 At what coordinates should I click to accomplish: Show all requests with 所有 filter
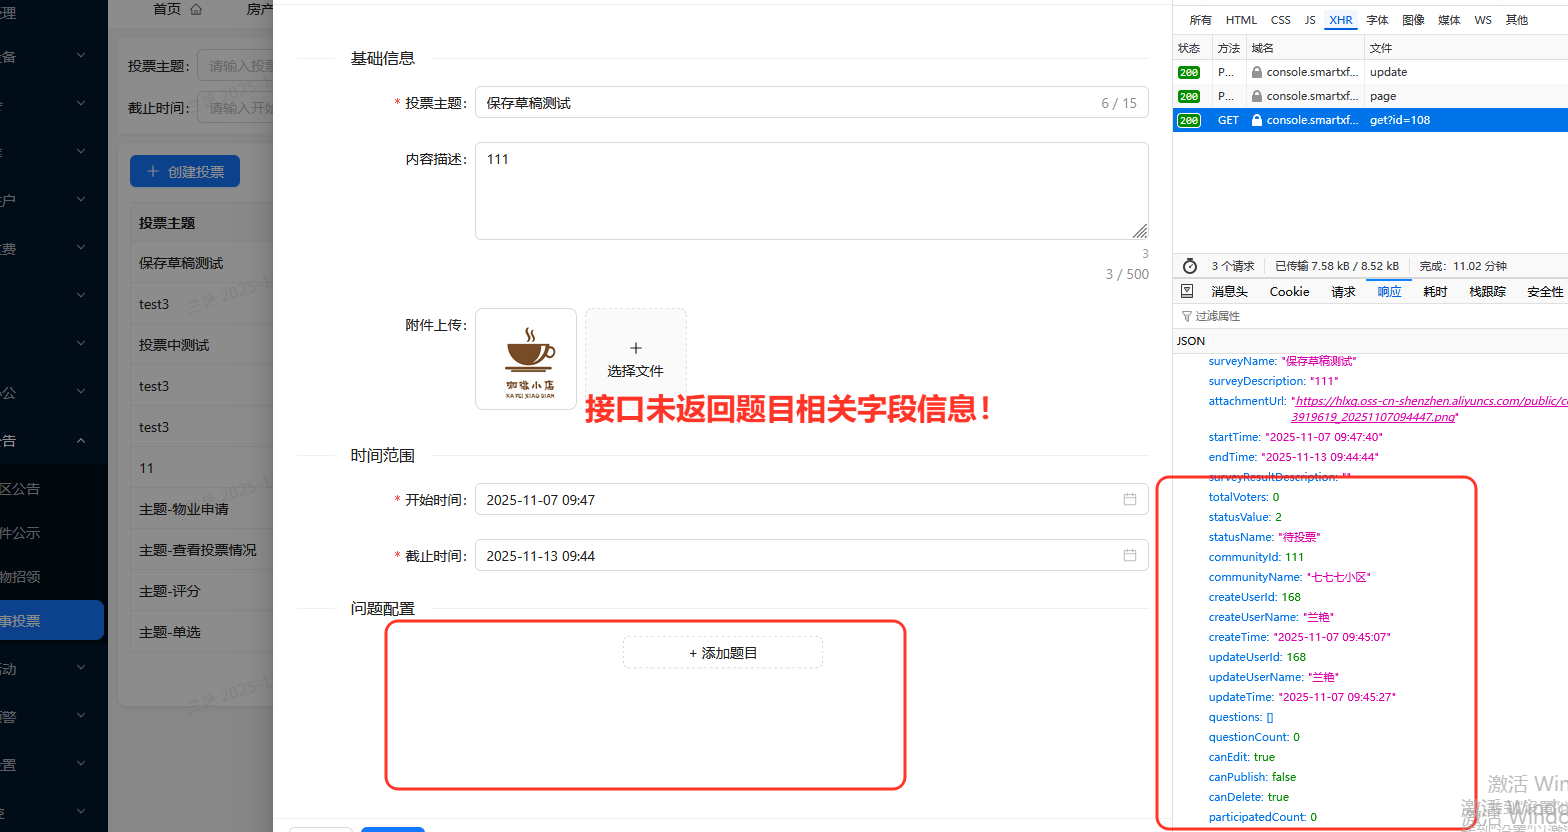tap(1200, 20)
